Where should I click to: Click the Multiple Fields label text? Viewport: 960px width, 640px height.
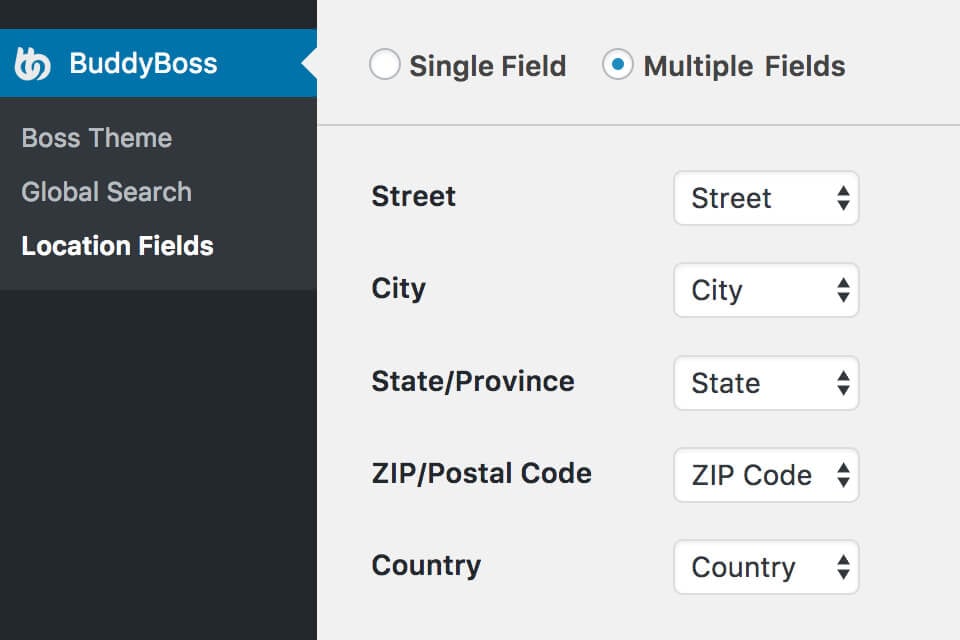tap(745, 67)
